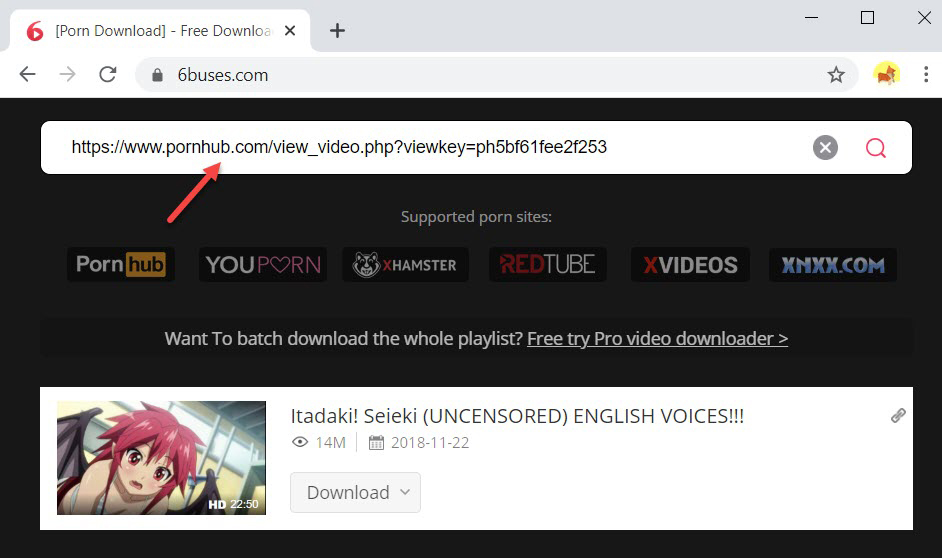Viewport: 942px width, 558px height.
Task: Minimize the browser window
Action: tap(811, 17)
